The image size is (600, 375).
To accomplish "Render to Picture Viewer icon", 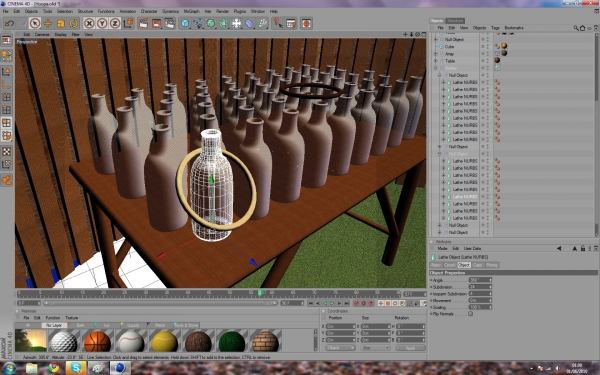I will coord(157,23).
